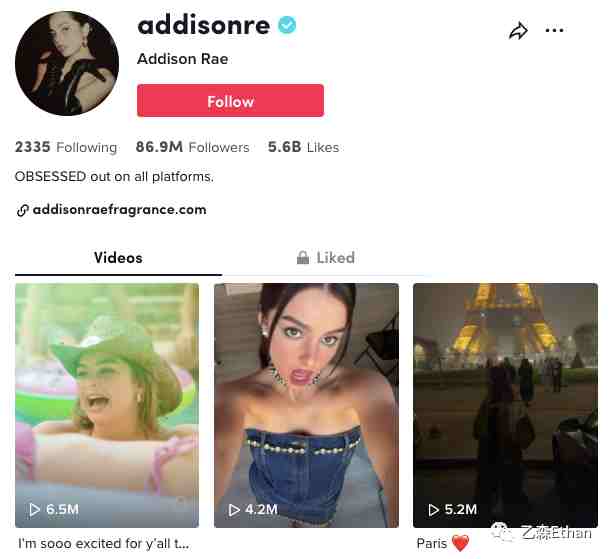611x559 pixels.
Task: Open addisonraefragrance.com link
Action: click(119, 210)
